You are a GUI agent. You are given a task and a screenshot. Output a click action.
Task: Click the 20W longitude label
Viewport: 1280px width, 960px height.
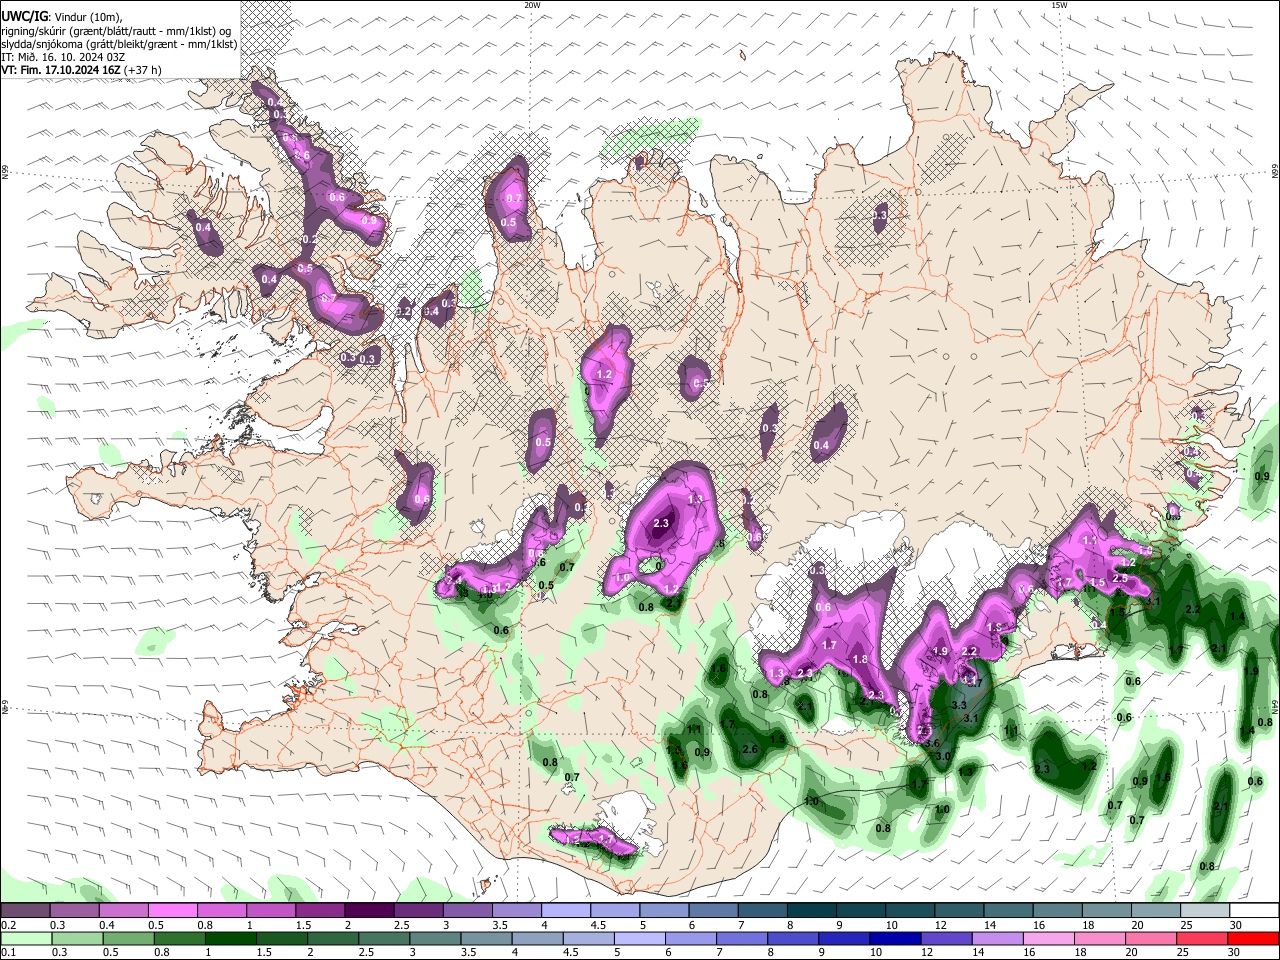click(532, 5)
